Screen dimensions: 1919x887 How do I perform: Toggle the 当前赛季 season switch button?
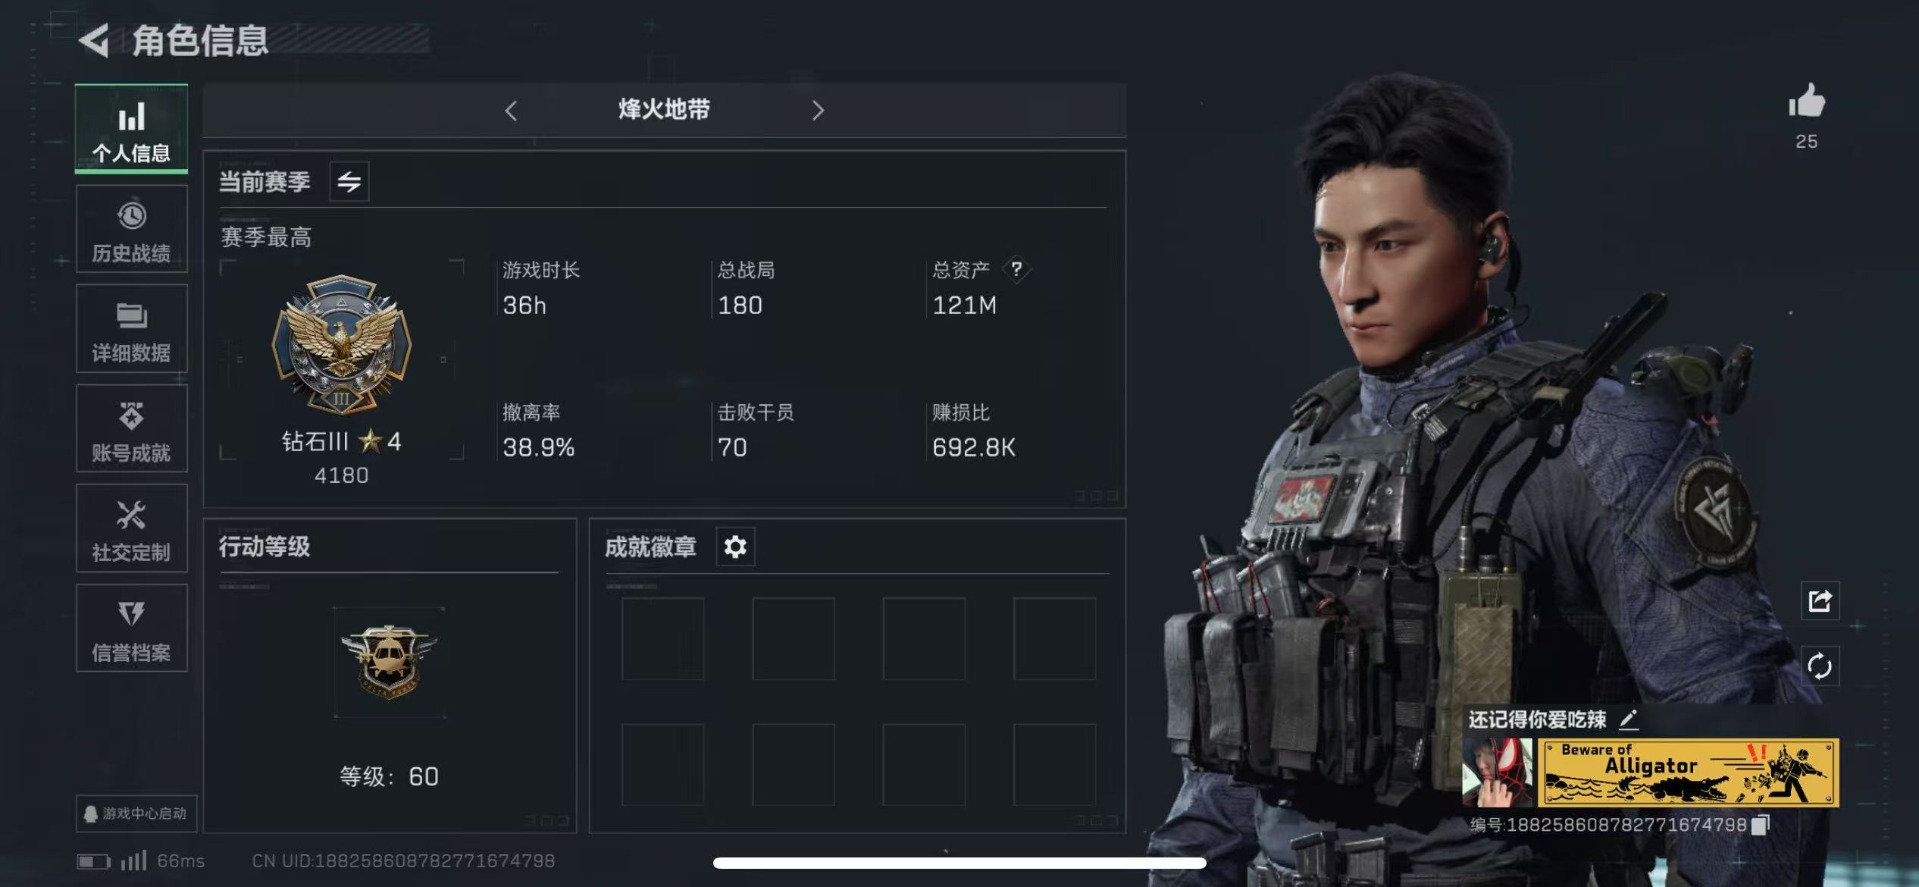349,182
